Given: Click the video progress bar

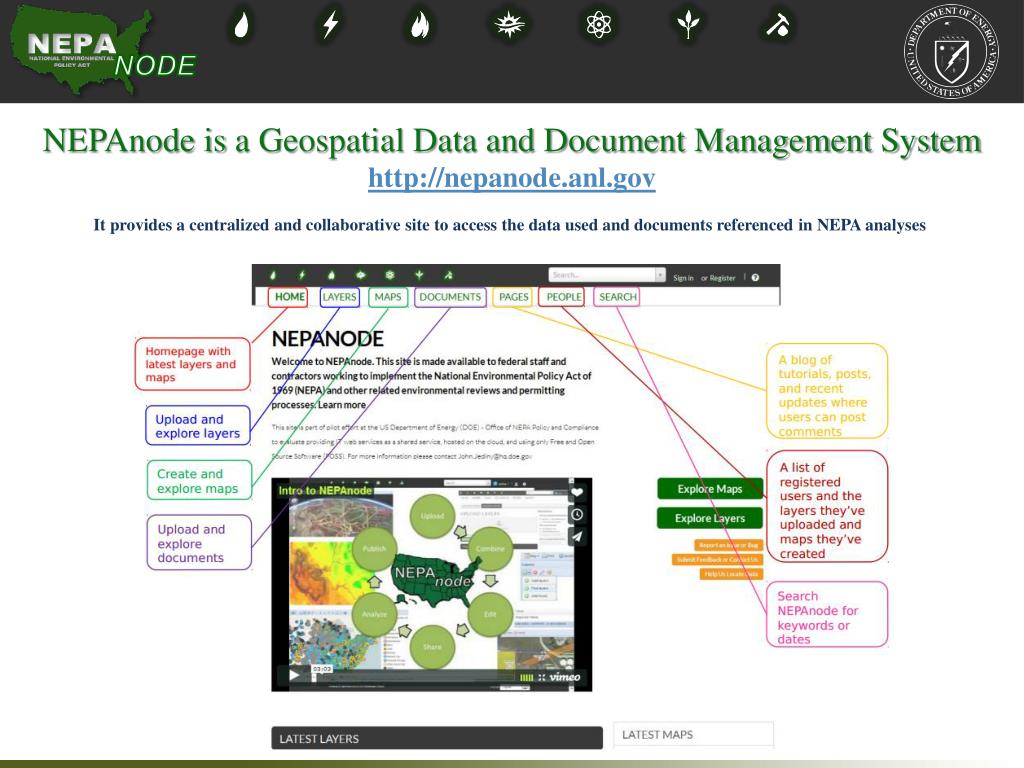Looking at the screenshot, I should point(413,677).
